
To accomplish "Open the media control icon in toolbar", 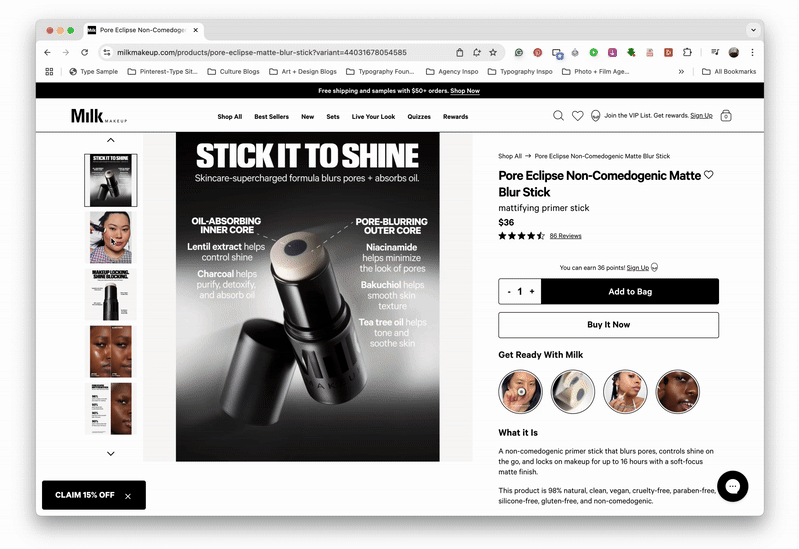I will point(715,53).
